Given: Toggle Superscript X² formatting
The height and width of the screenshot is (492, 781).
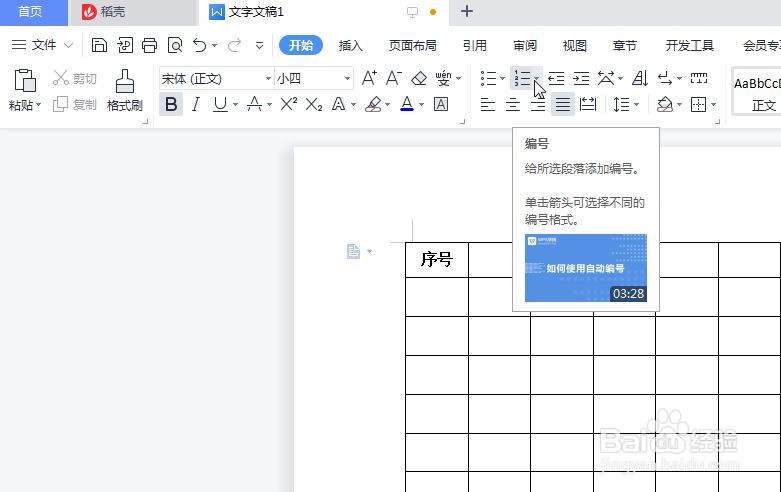Looking at the screenshot, I should [x=289, y=105].
